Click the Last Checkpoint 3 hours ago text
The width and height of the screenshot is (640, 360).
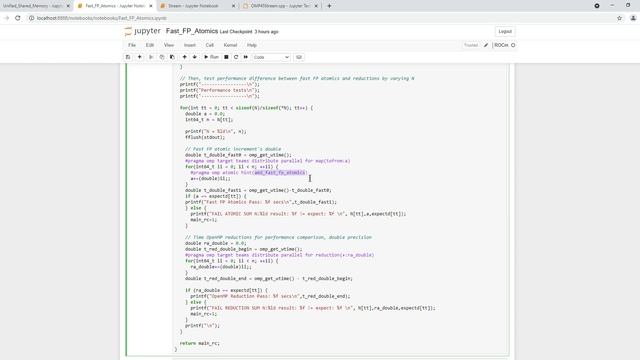pos(249,32)
